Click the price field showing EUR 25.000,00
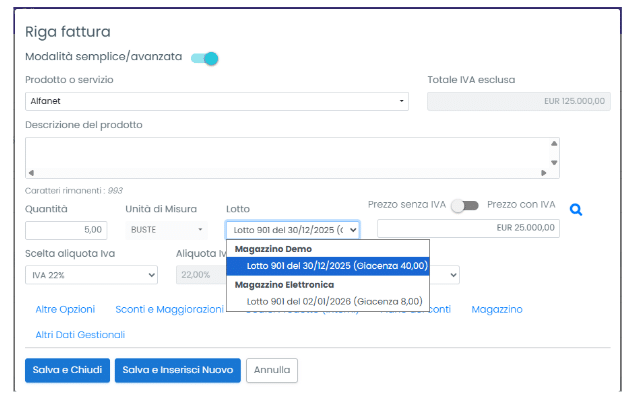 [x=468, y=228]
